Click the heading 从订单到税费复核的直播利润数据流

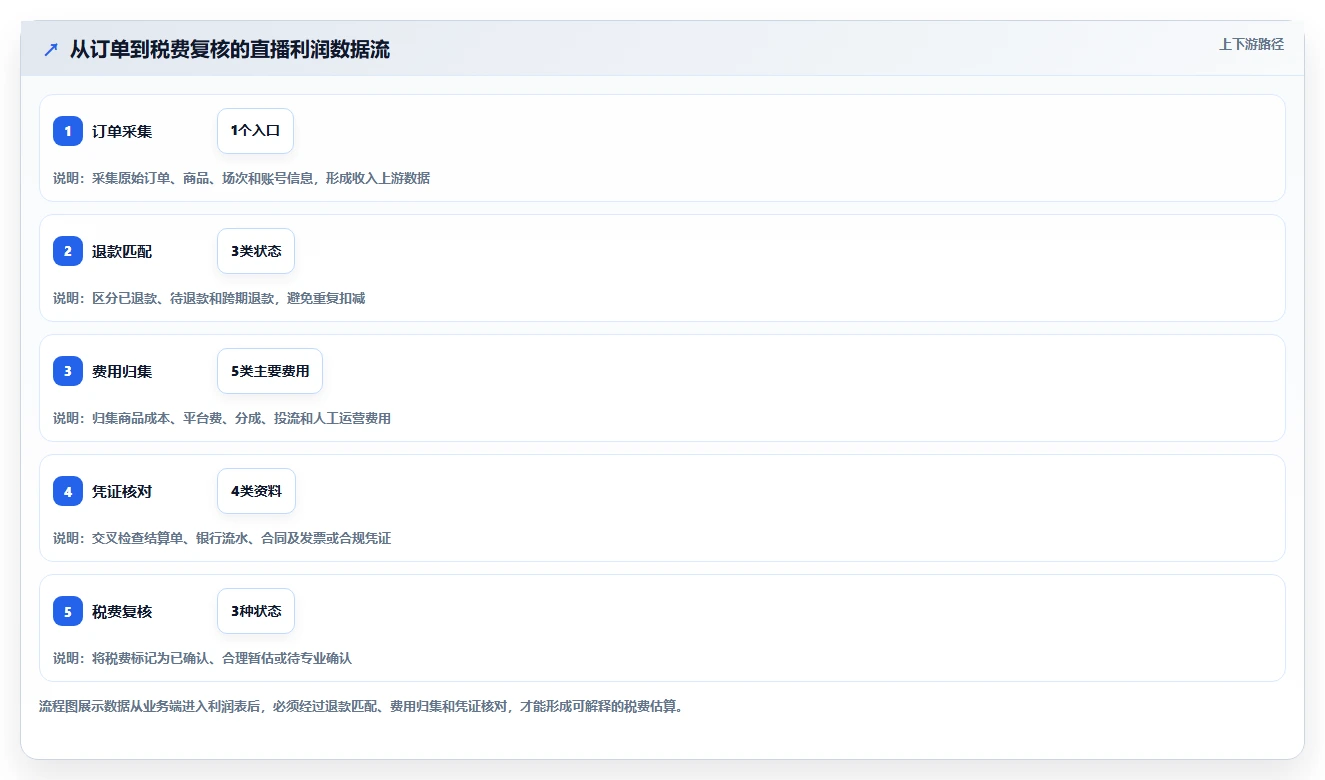[230, 50]
